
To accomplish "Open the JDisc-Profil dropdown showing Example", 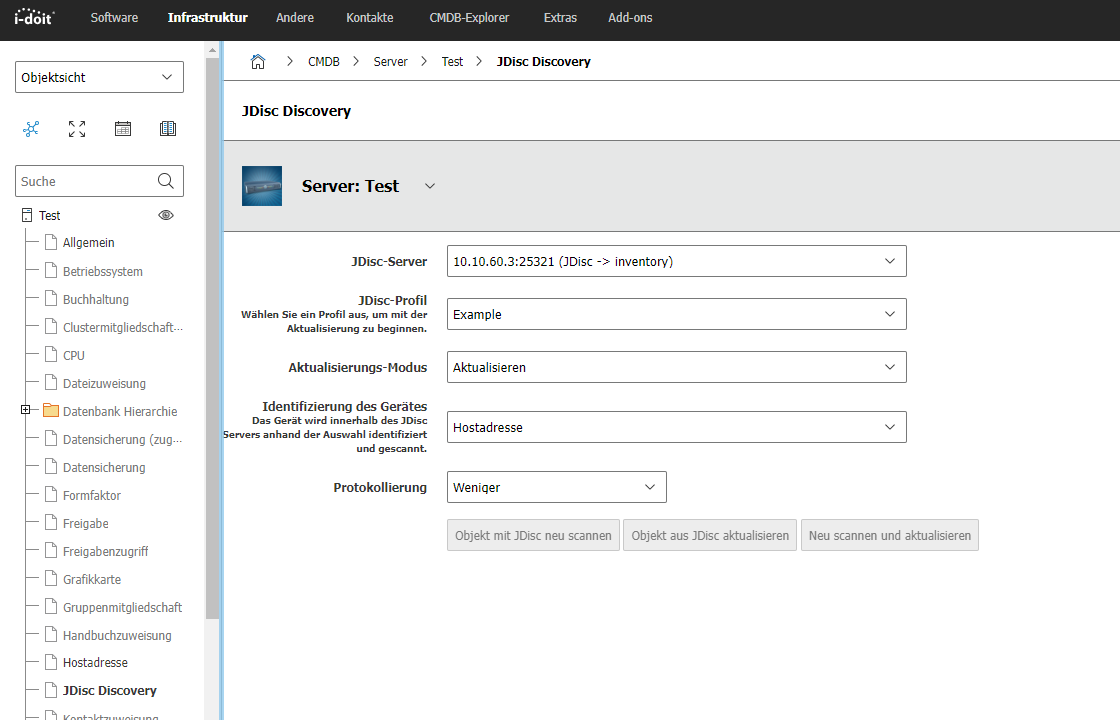I will coord(676,314).
